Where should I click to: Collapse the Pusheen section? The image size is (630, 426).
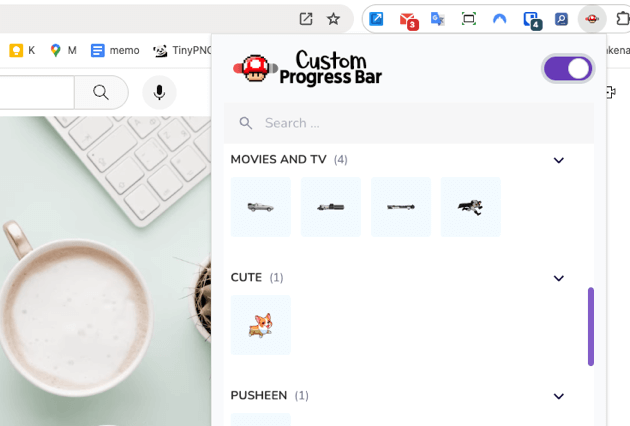558,396
